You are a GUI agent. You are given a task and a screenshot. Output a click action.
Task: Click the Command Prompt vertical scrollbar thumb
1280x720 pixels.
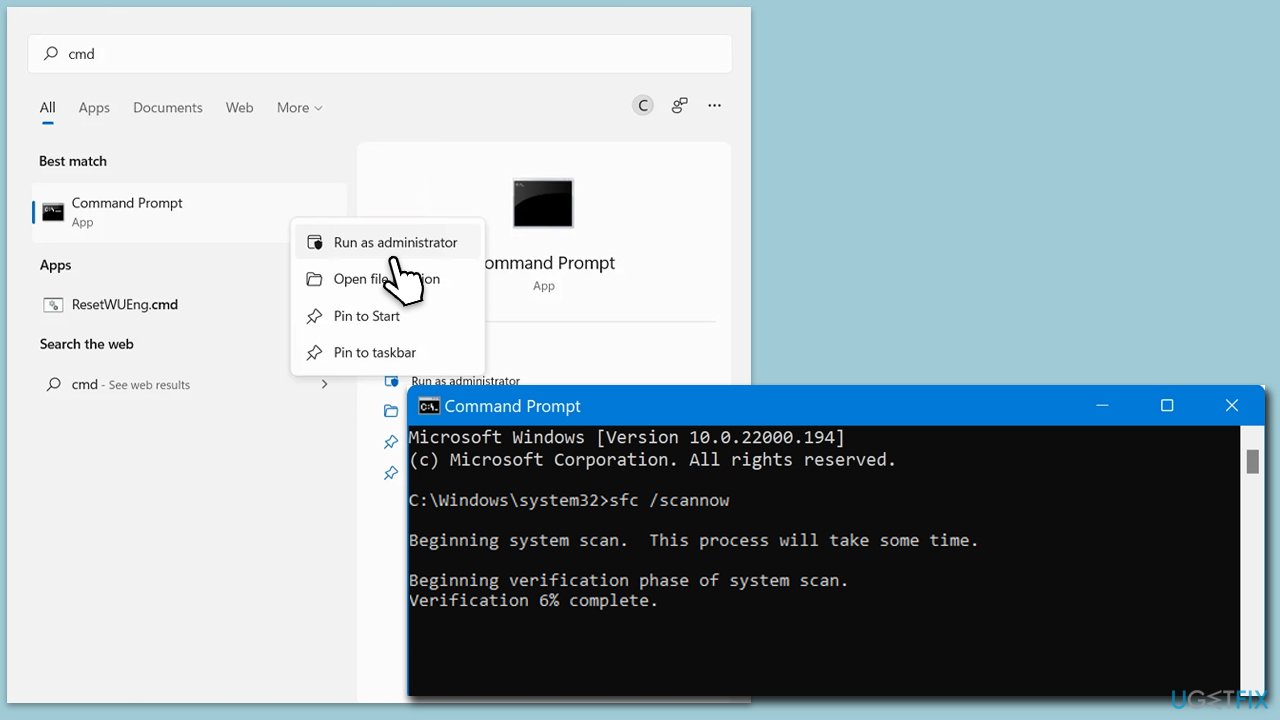[1252, 461]
